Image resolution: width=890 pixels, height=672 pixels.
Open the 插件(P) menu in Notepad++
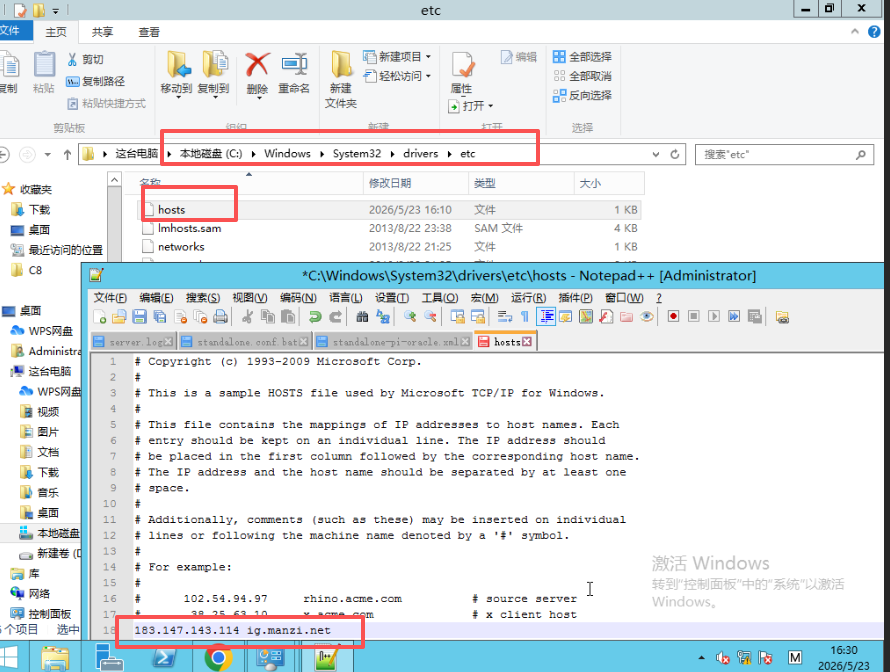pyautogui.click(x=576, y=298)
